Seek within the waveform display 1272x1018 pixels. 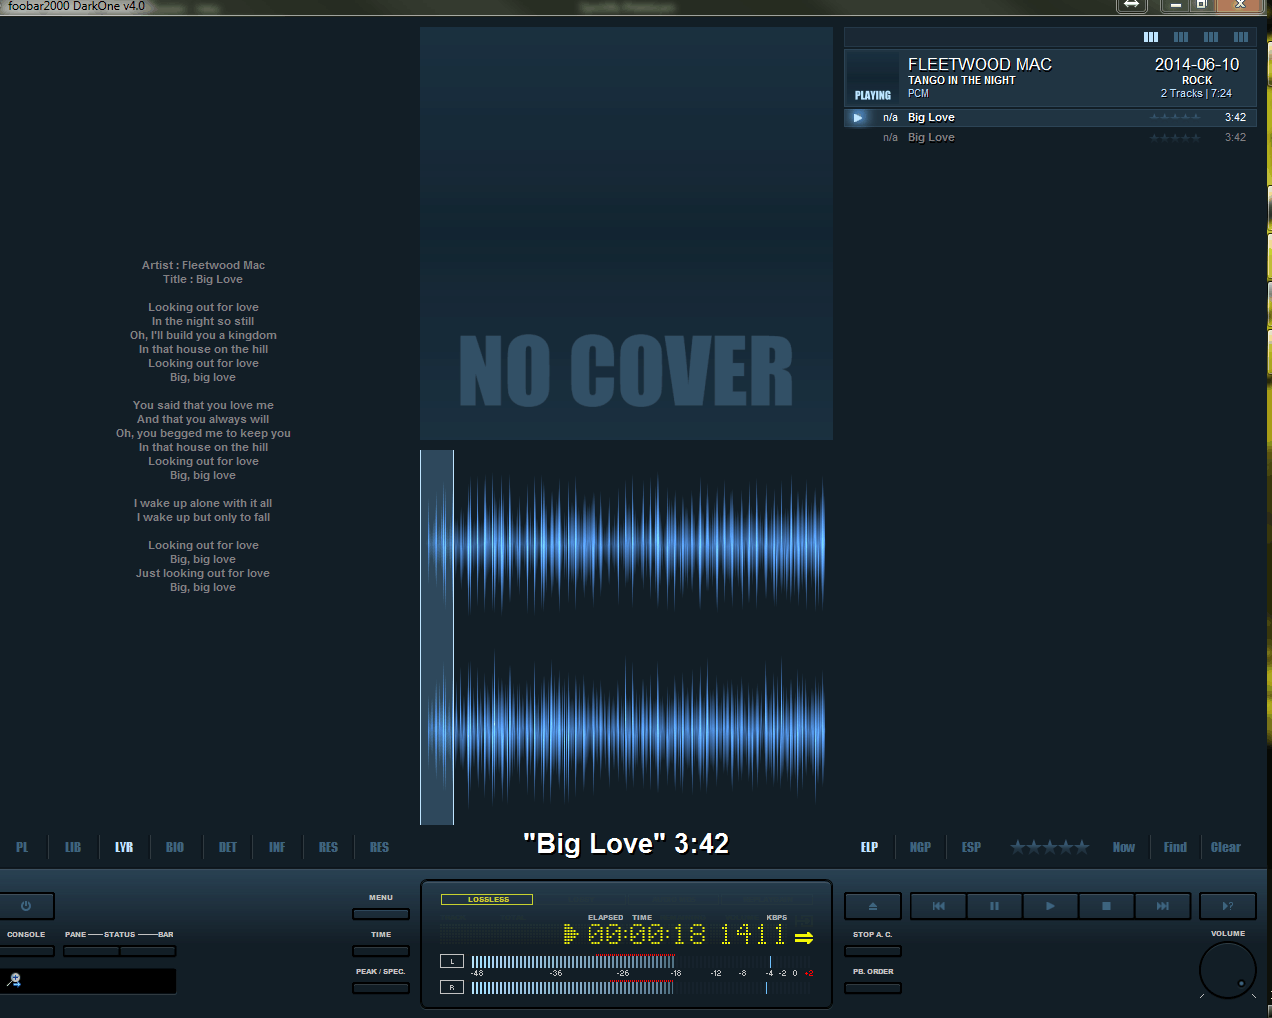point(626,637)
